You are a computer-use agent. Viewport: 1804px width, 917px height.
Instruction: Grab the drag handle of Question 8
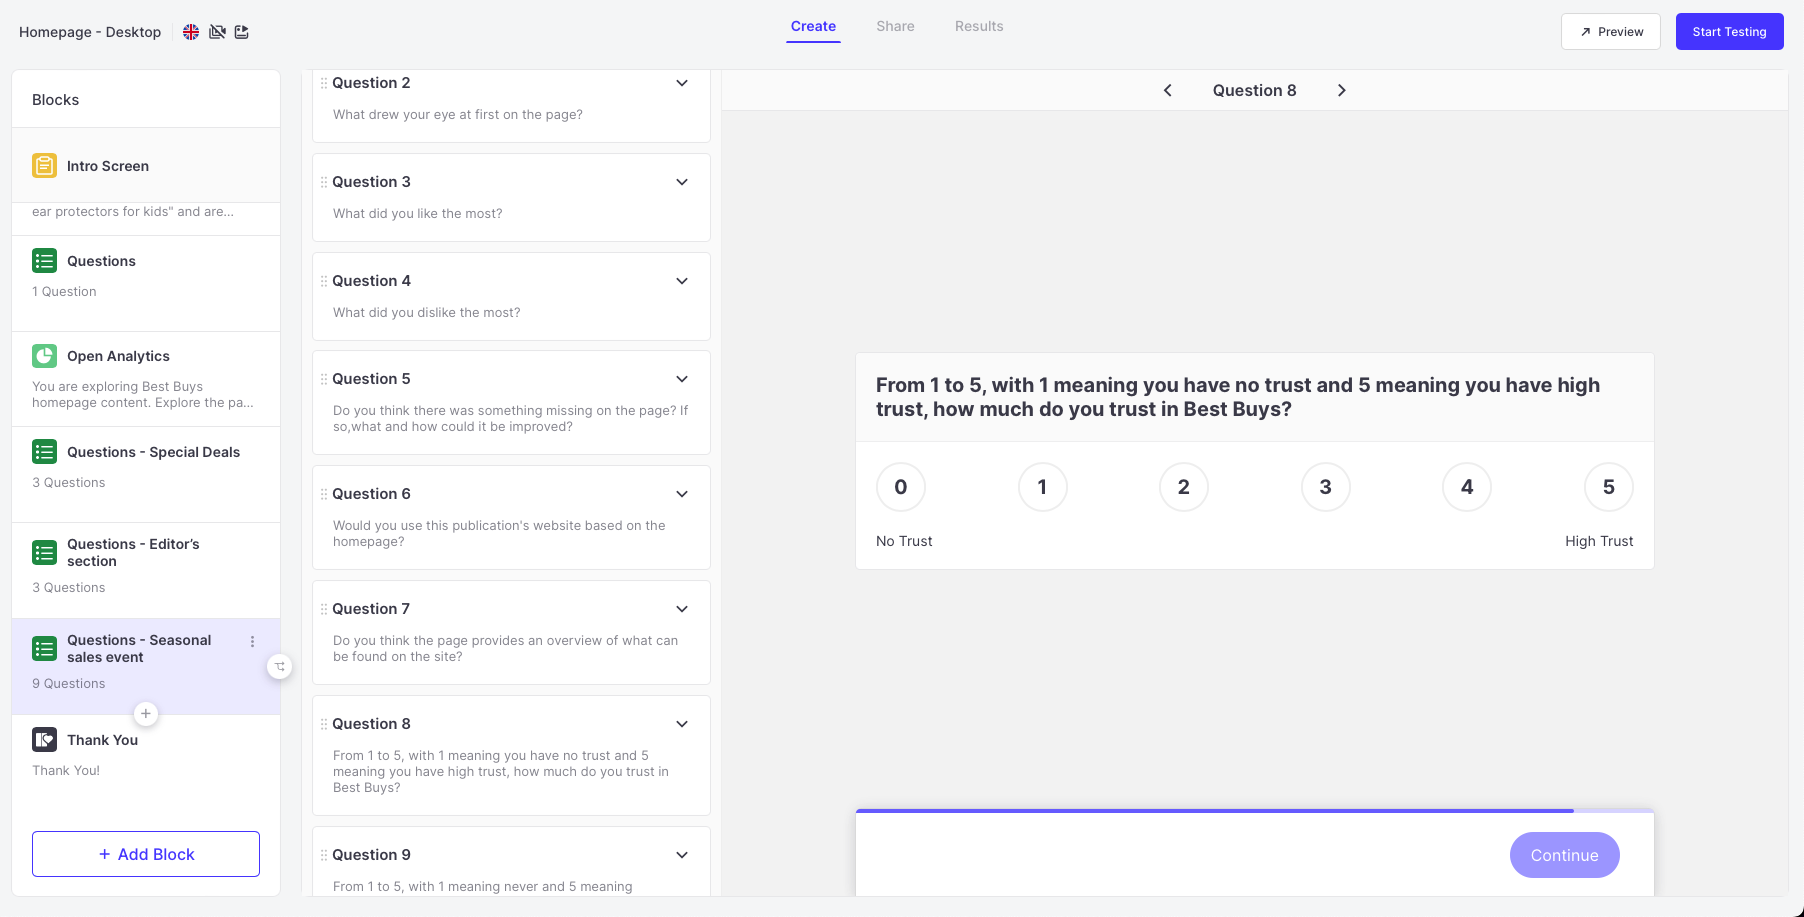click(324, 724)
